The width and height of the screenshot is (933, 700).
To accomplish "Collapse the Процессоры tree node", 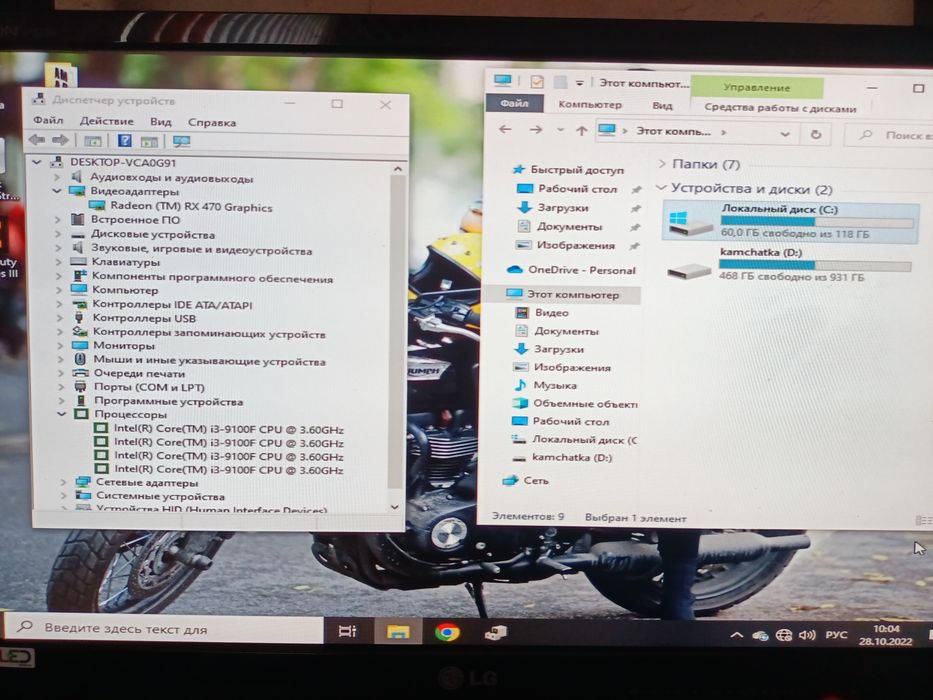I will [x=62, y=414].
